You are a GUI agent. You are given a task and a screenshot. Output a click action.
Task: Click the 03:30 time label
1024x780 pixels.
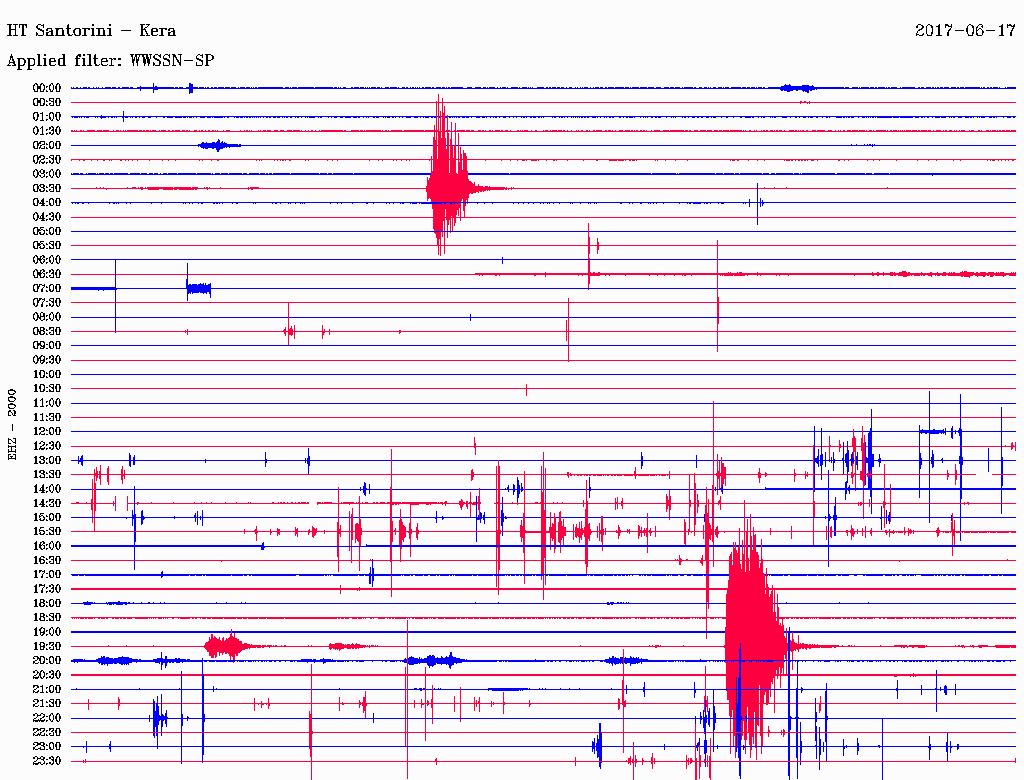tap(47, 189)
